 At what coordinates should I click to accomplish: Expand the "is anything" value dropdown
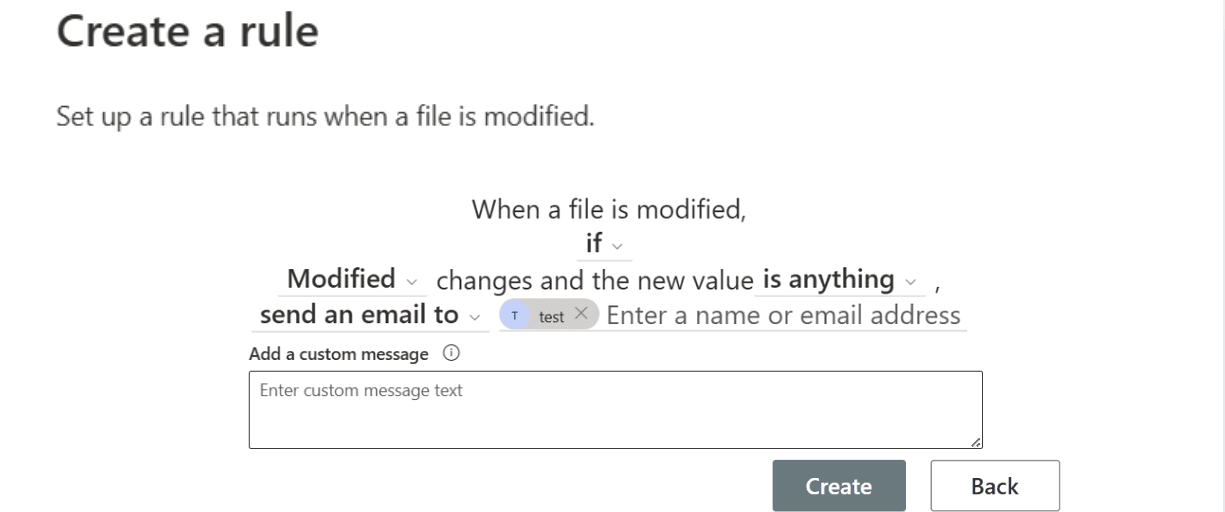click(x=828, y=279)
